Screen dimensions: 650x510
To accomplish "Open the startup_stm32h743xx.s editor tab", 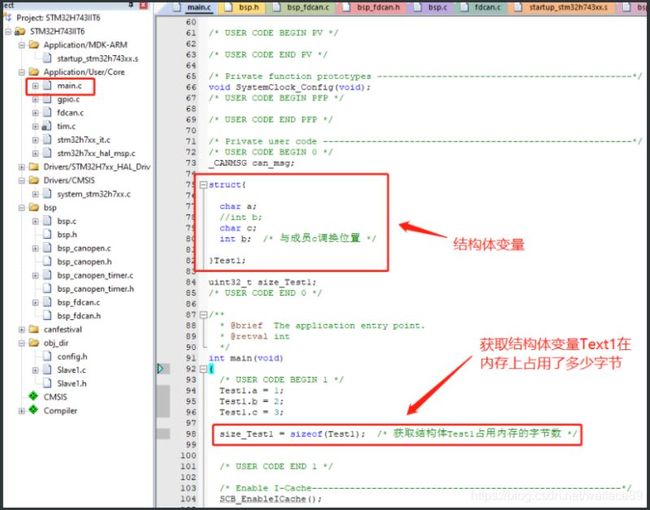I will 562,7.
